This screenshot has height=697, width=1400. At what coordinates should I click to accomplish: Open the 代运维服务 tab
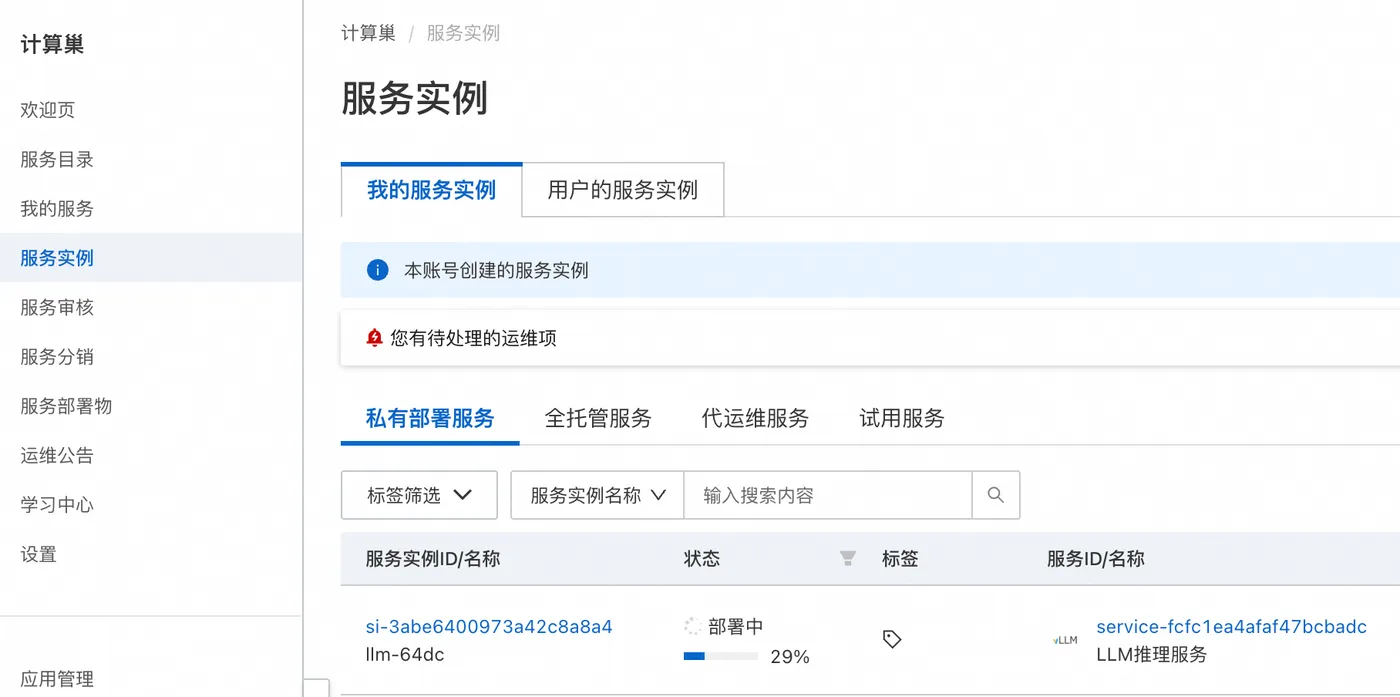[x=755, y=418]
